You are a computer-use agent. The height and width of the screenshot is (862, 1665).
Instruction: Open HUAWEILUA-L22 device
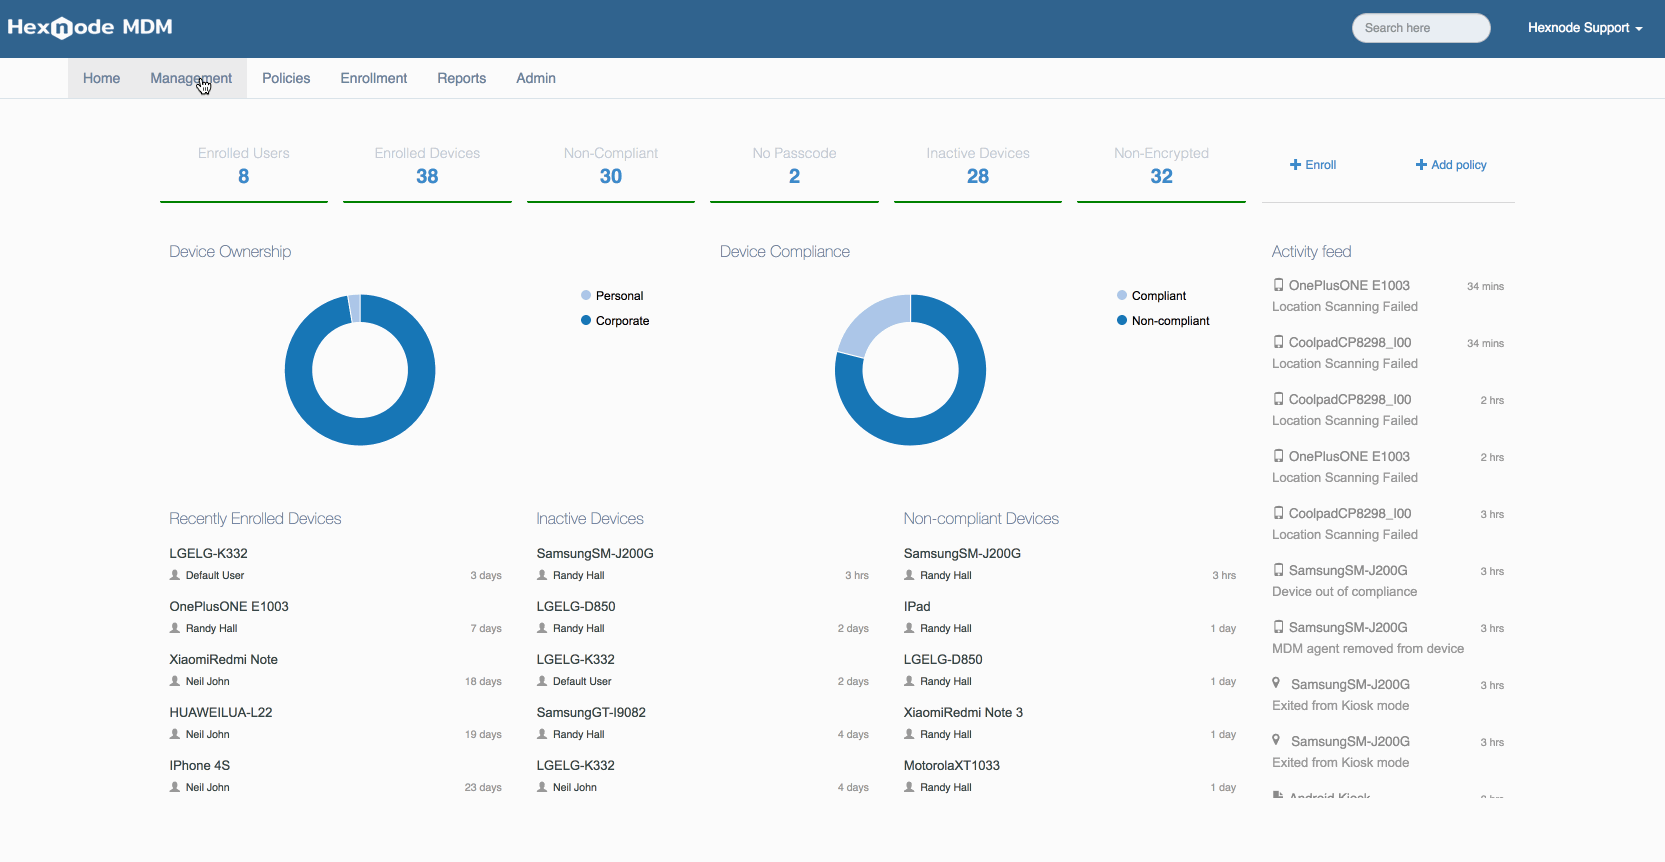[221, 712]
